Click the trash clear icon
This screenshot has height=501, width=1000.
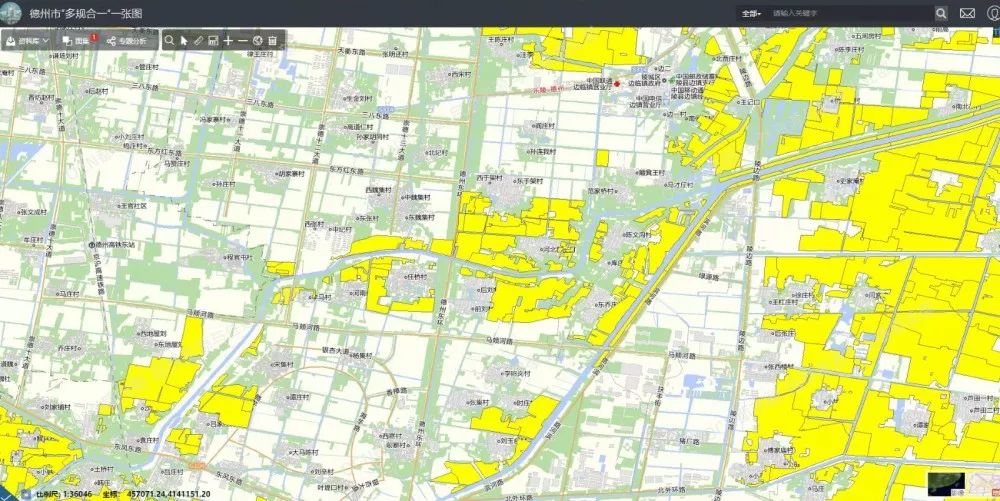coord(272,41)
